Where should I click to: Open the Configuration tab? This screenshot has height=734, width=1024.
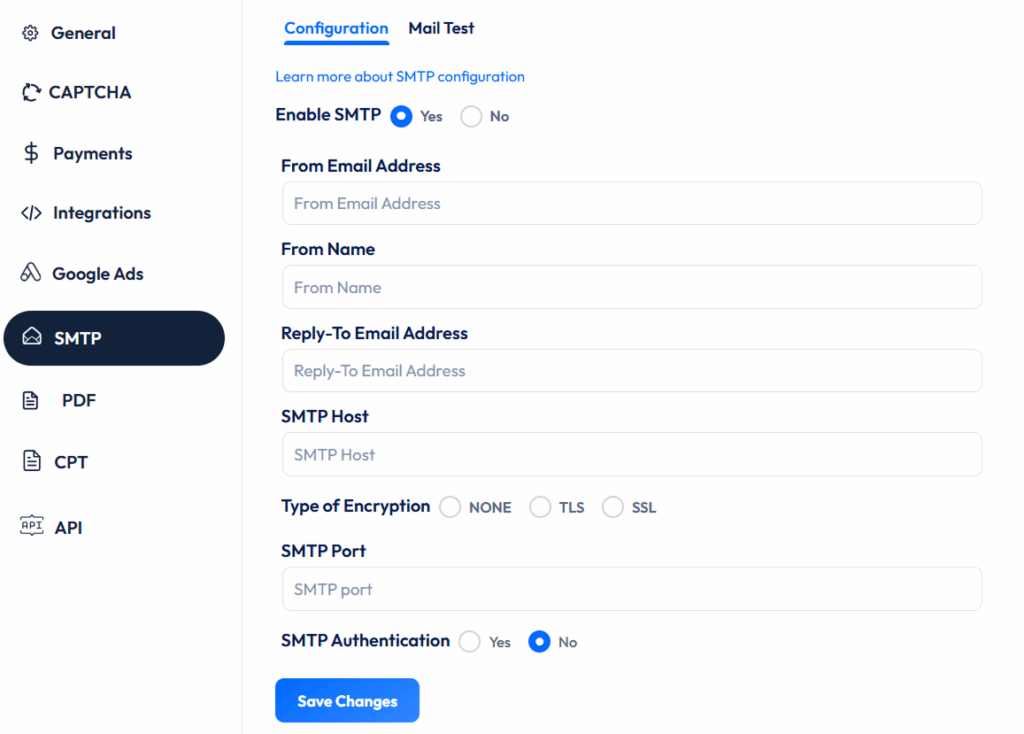[x=336, y=28]
